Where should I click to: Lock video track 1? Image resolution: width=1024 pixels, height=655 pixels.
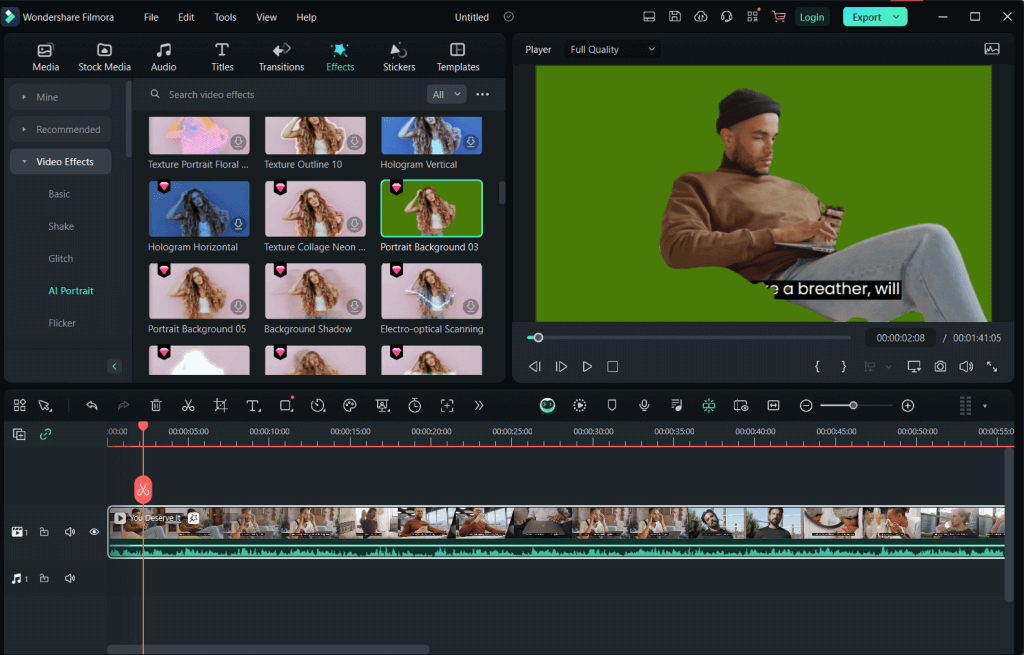44,532
